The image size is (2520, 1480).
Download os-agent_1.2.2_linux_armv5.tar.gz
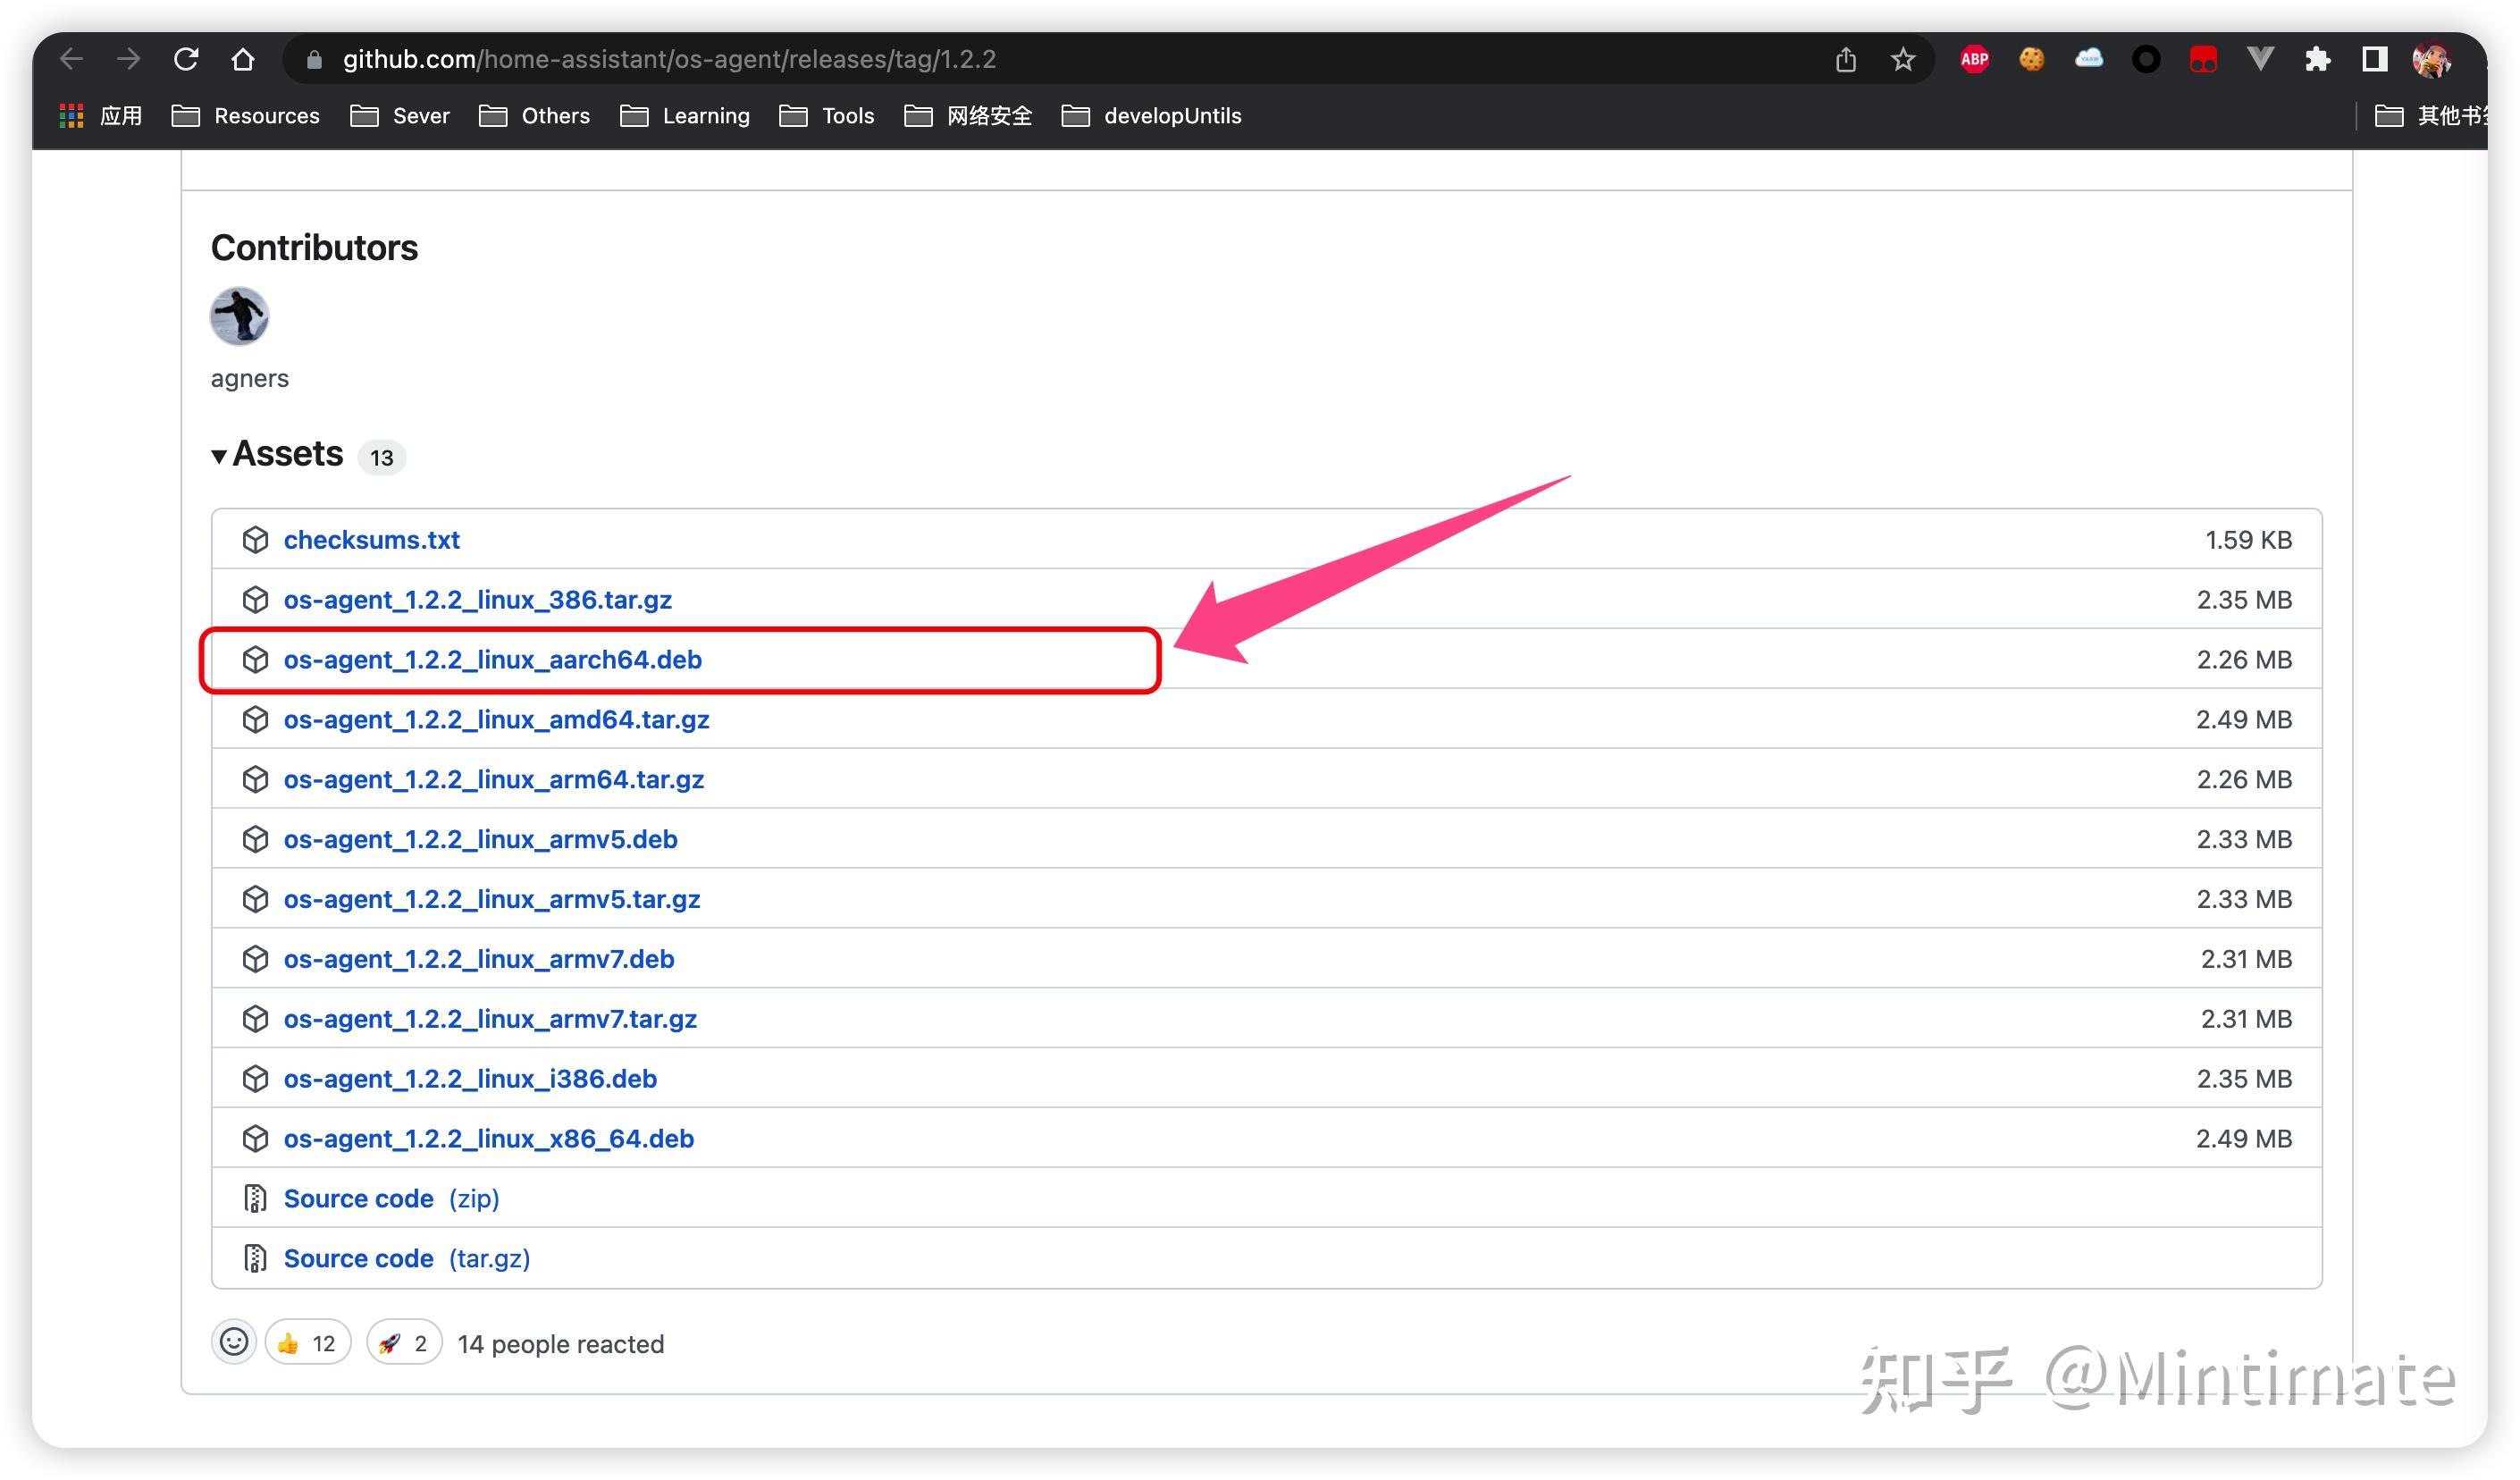pyautogui.click(x=491, y=900)
